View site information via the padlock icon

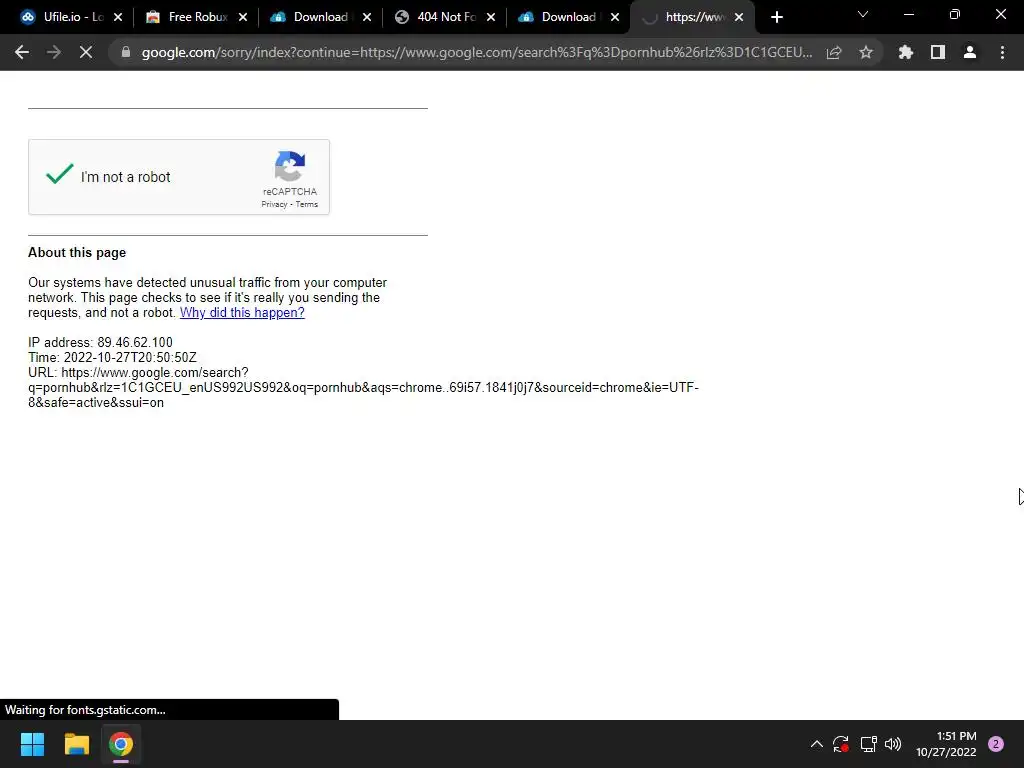[x=126, y=52]
